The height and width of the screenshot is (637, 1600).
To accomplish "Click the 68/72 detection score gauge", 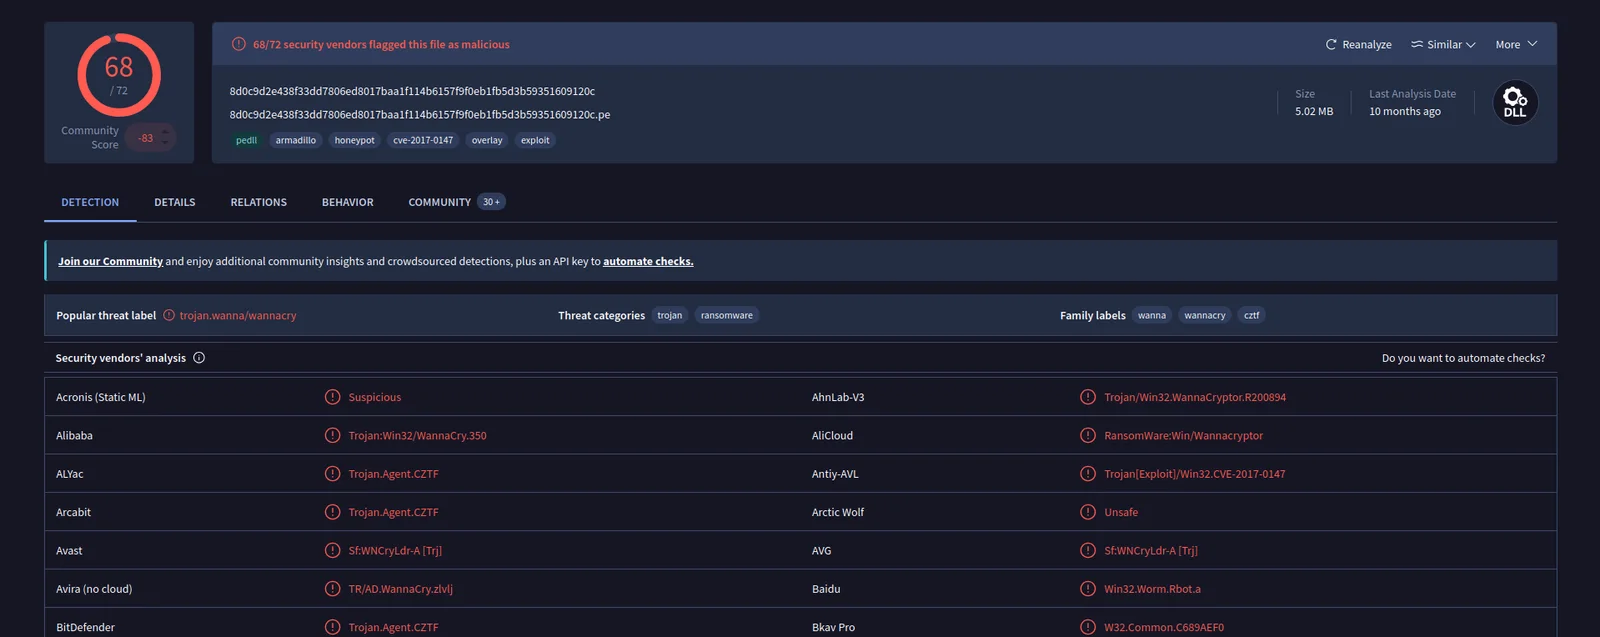I will tap(119, 75).
